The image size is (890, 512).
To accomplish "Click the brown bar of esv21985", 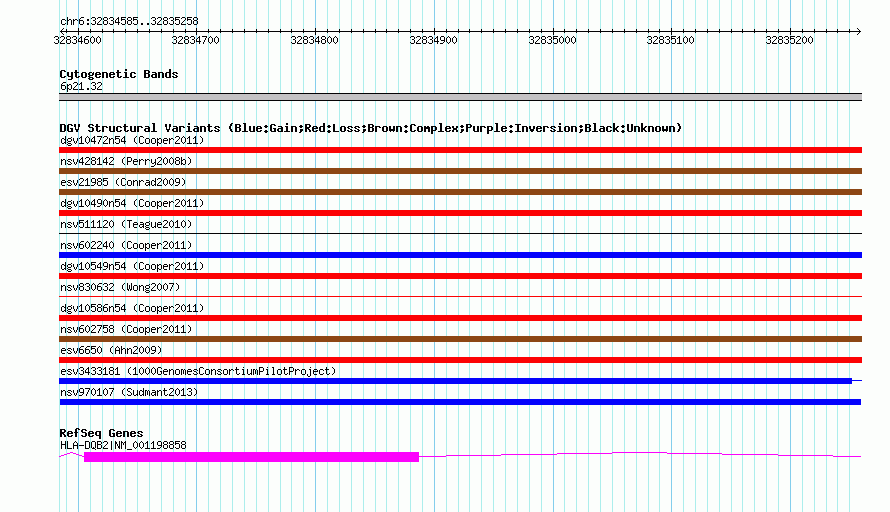I will coord(460,192).
